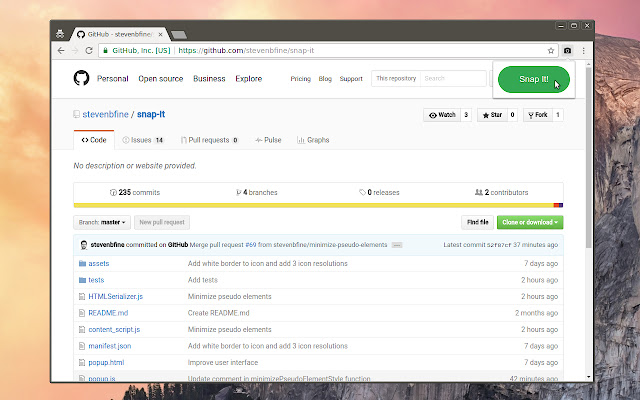Click the 'Create README.md' commit message
This screenshot has width=640, height=400.
pyautogui.click(x=218, y=313)
